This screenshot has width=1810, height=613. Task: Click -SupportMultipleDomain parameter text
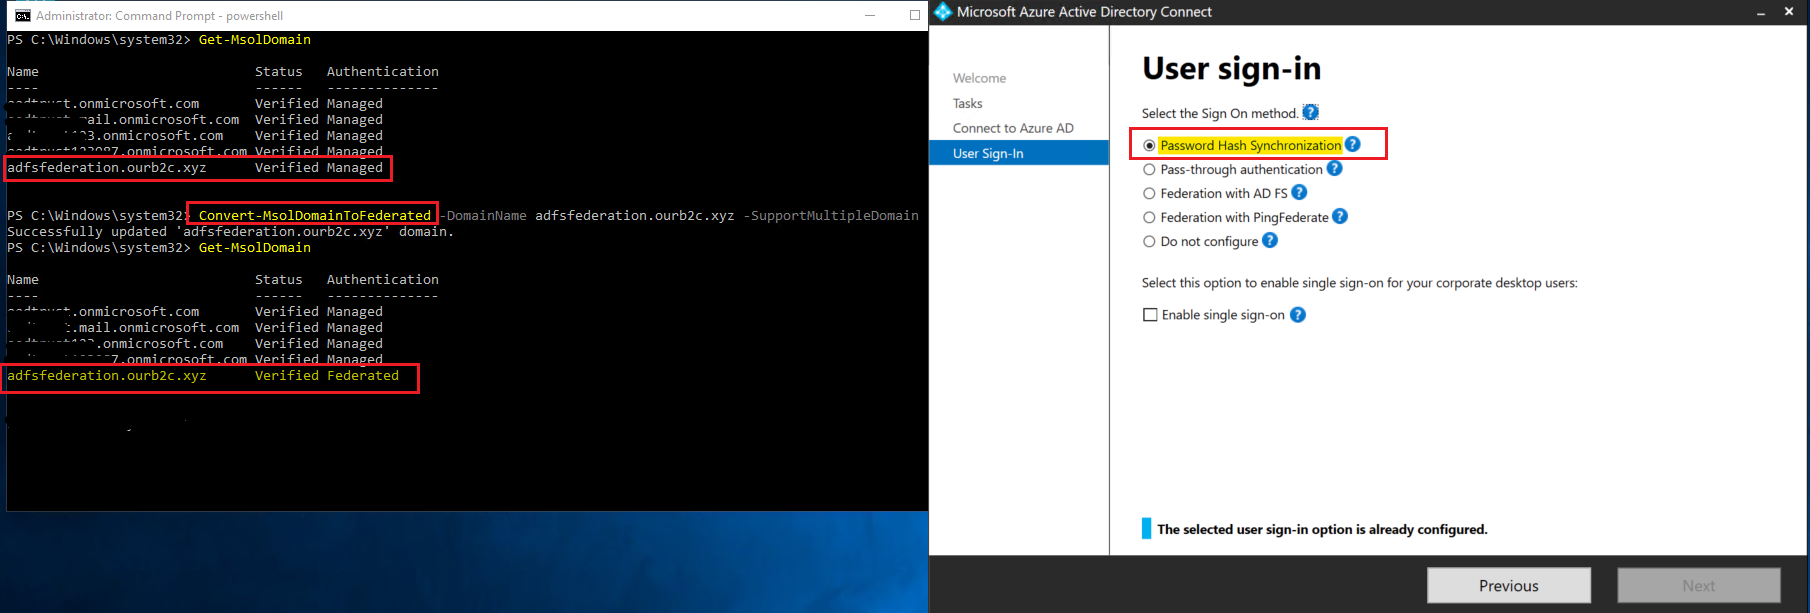click(830, 215)
